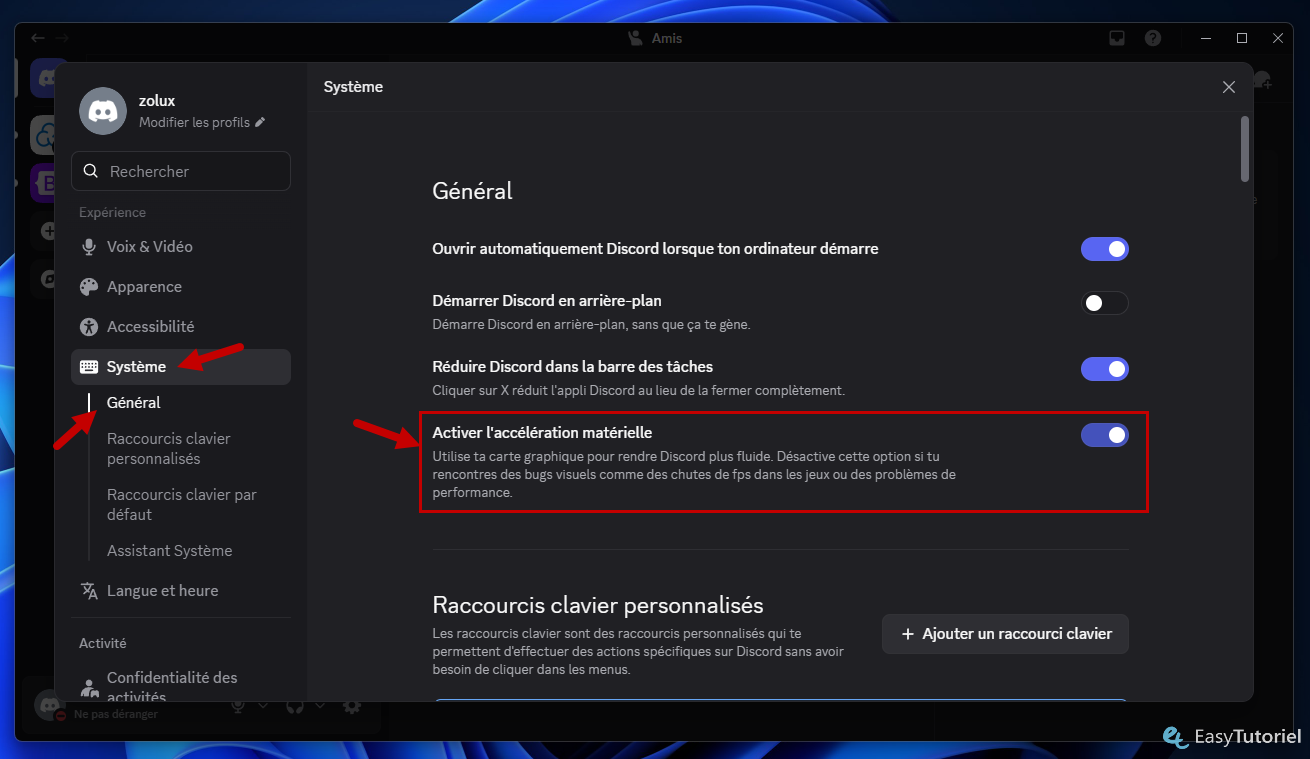Select the Général sub-item
This screenshot has height=759, width=1310.
tap(134, 403)
